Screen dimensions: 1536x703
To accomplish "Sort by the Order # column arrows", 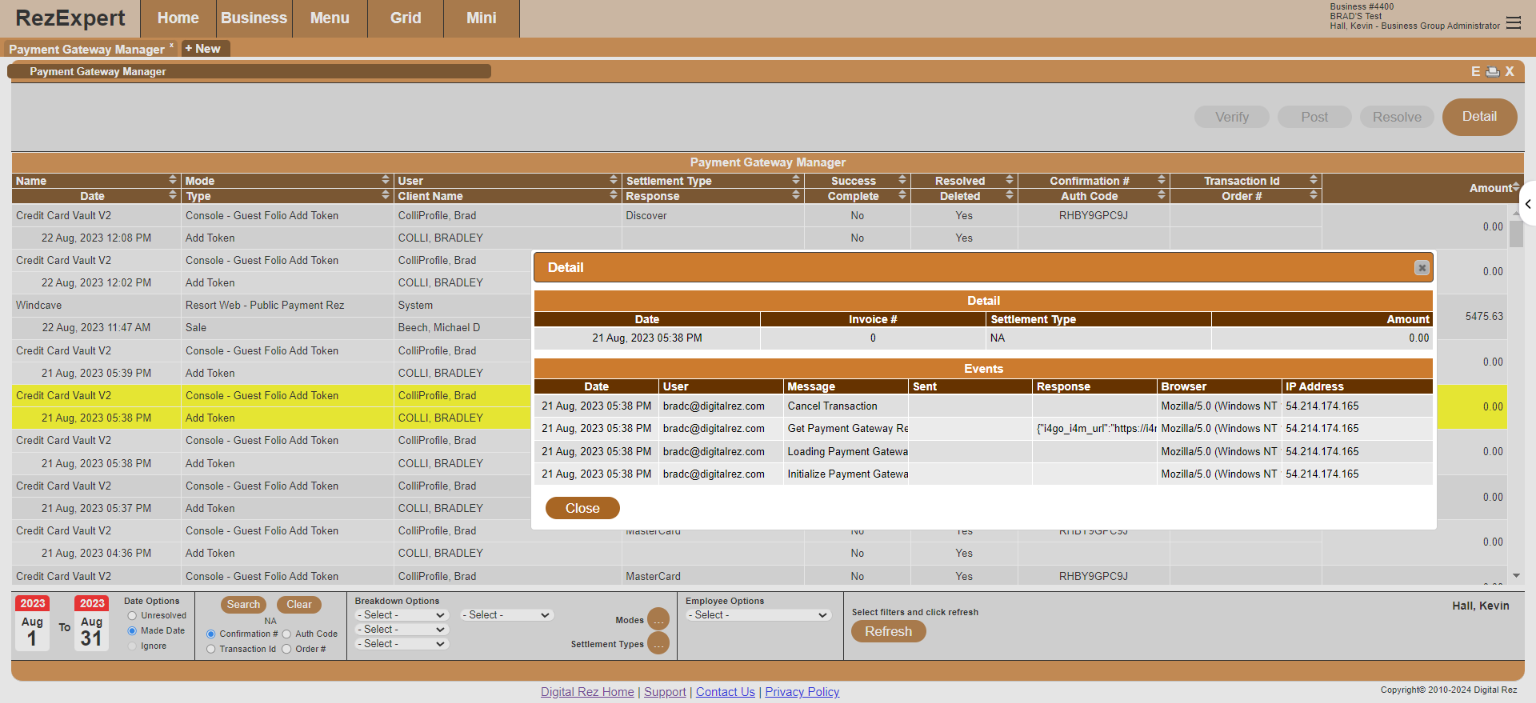I will click(1313, 196).
